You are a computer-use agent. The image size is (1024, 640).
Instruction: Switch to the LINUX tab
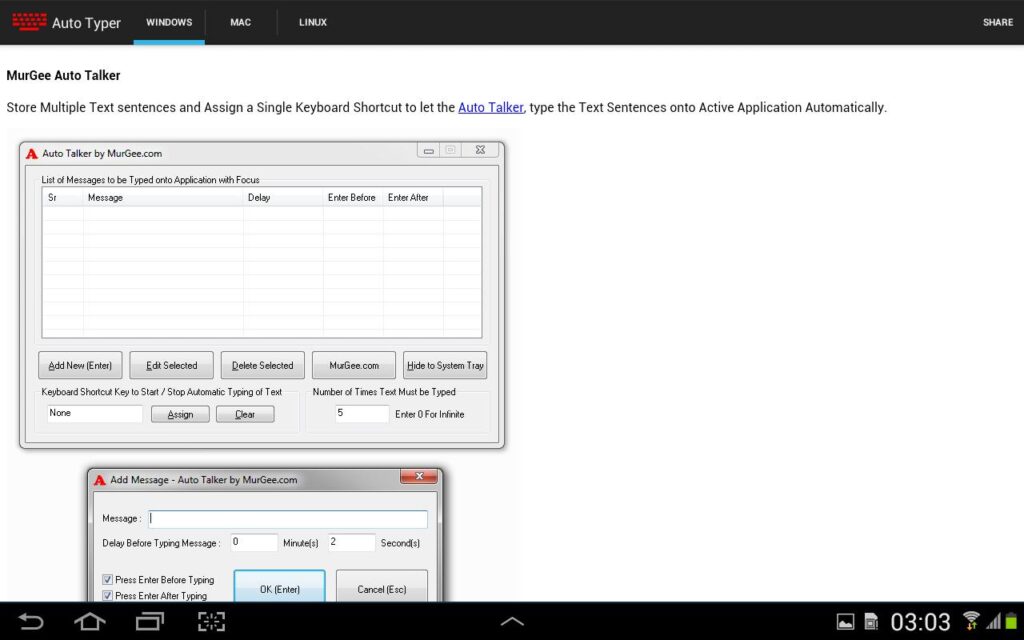click(313, 22)
